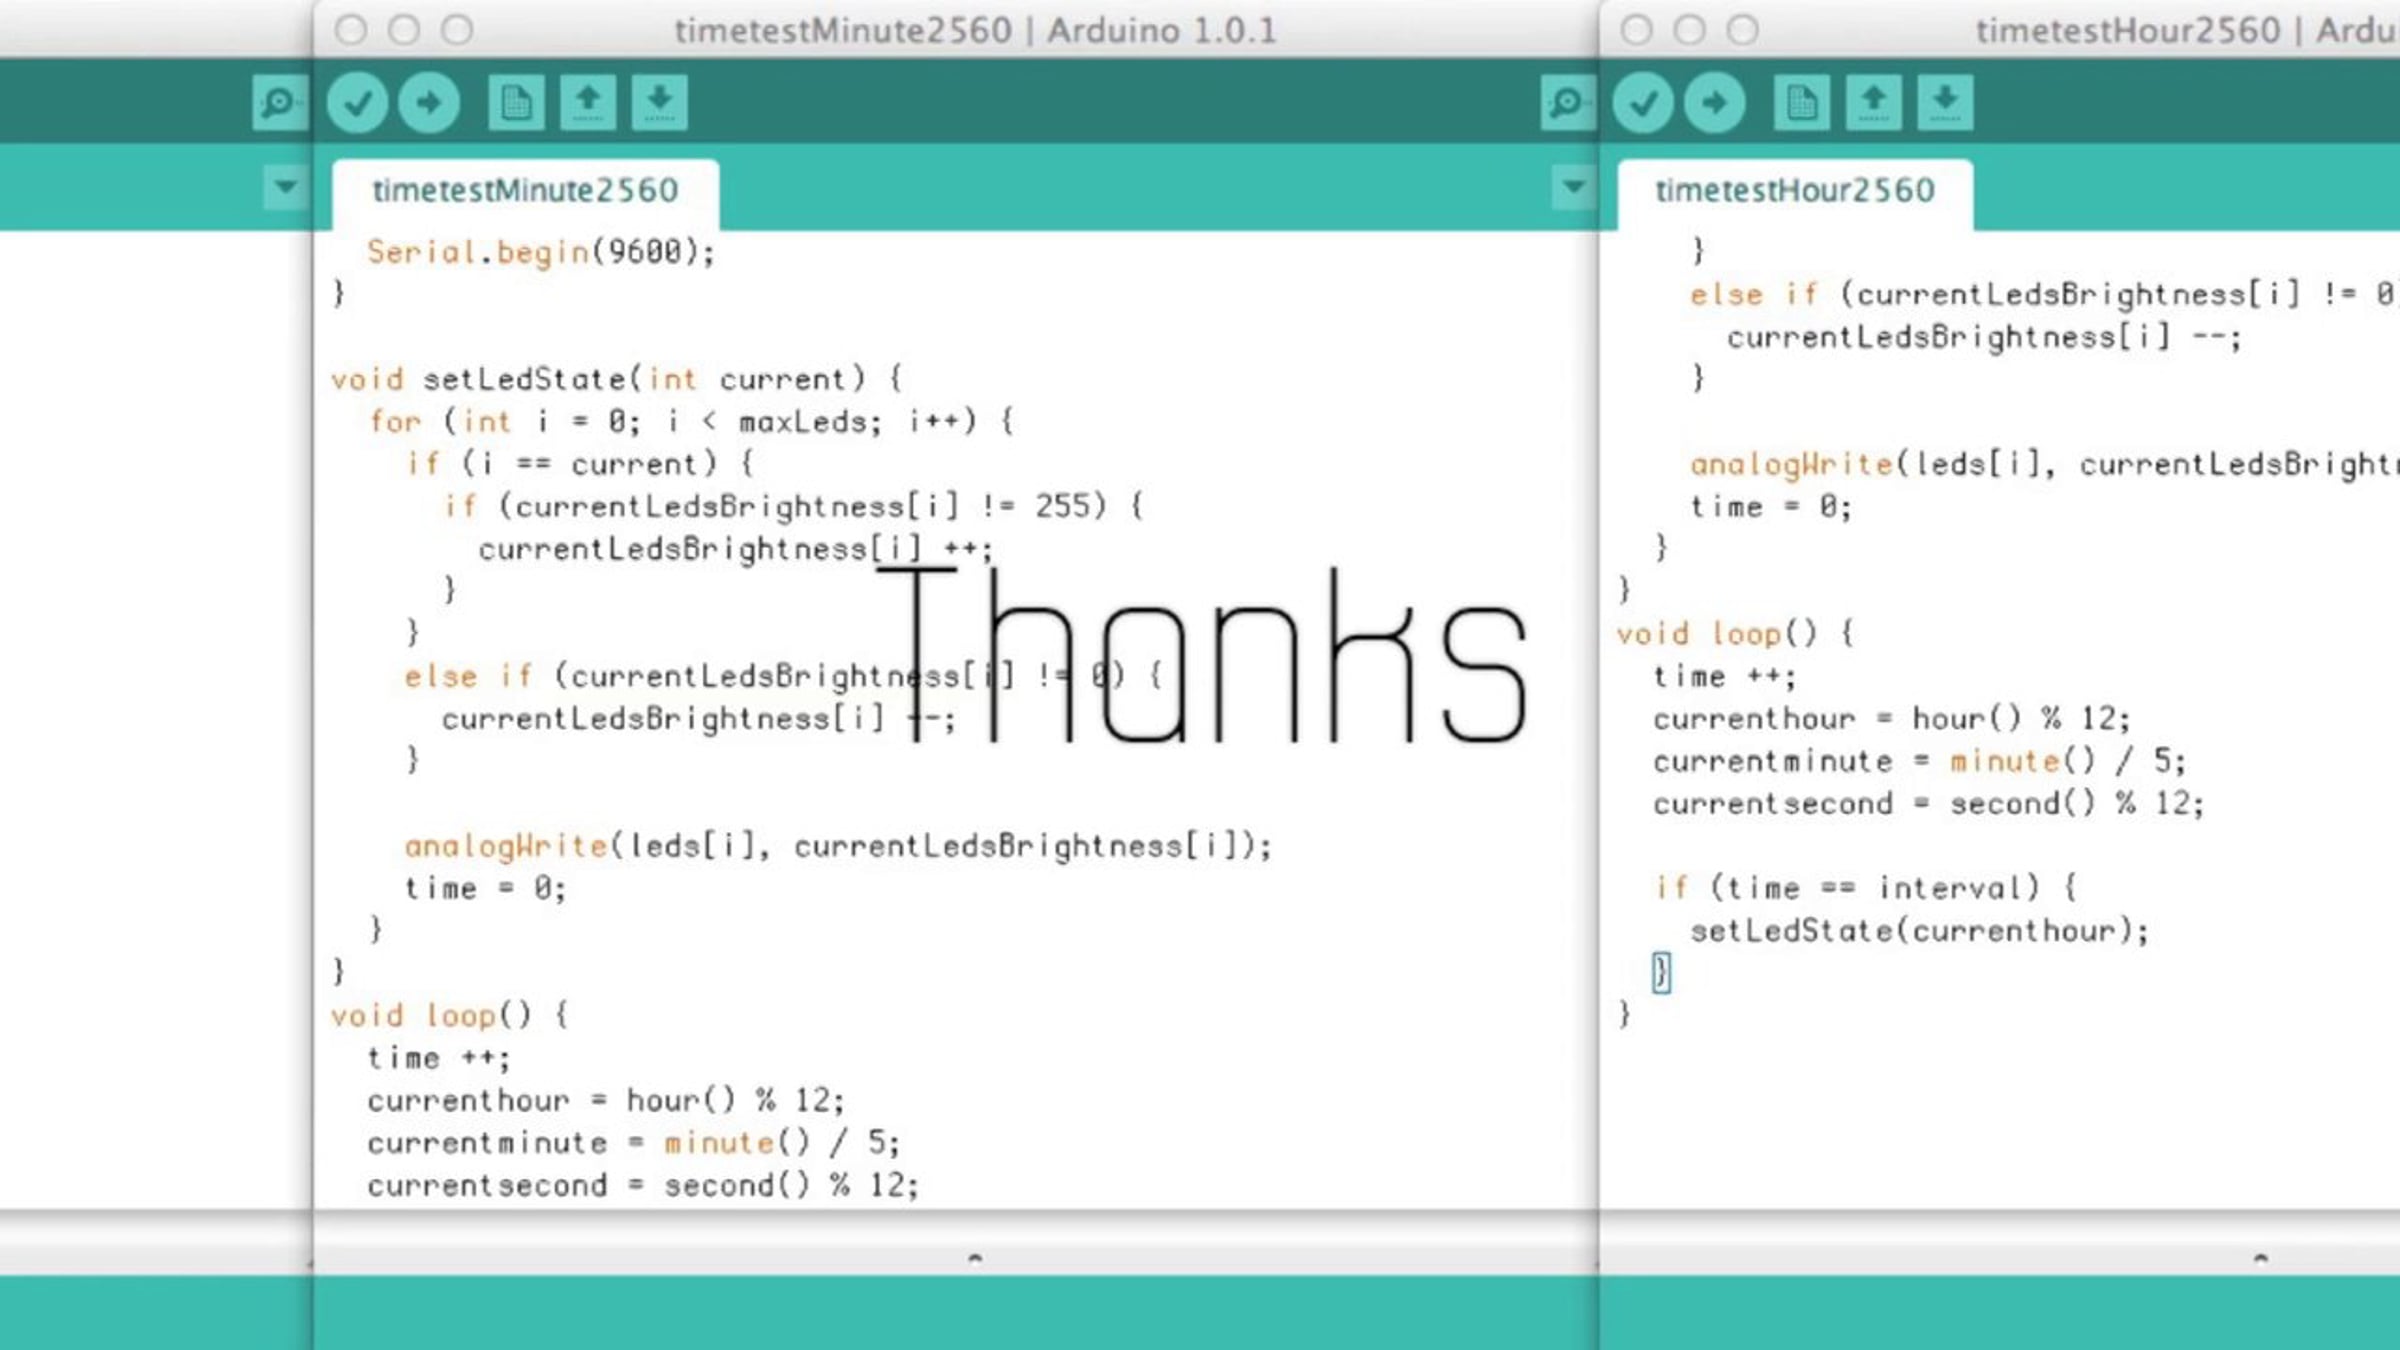Click Verify checkmark in timetestHour2560 window
Screen dimensions: 2400x1350
coord(1643,102)
